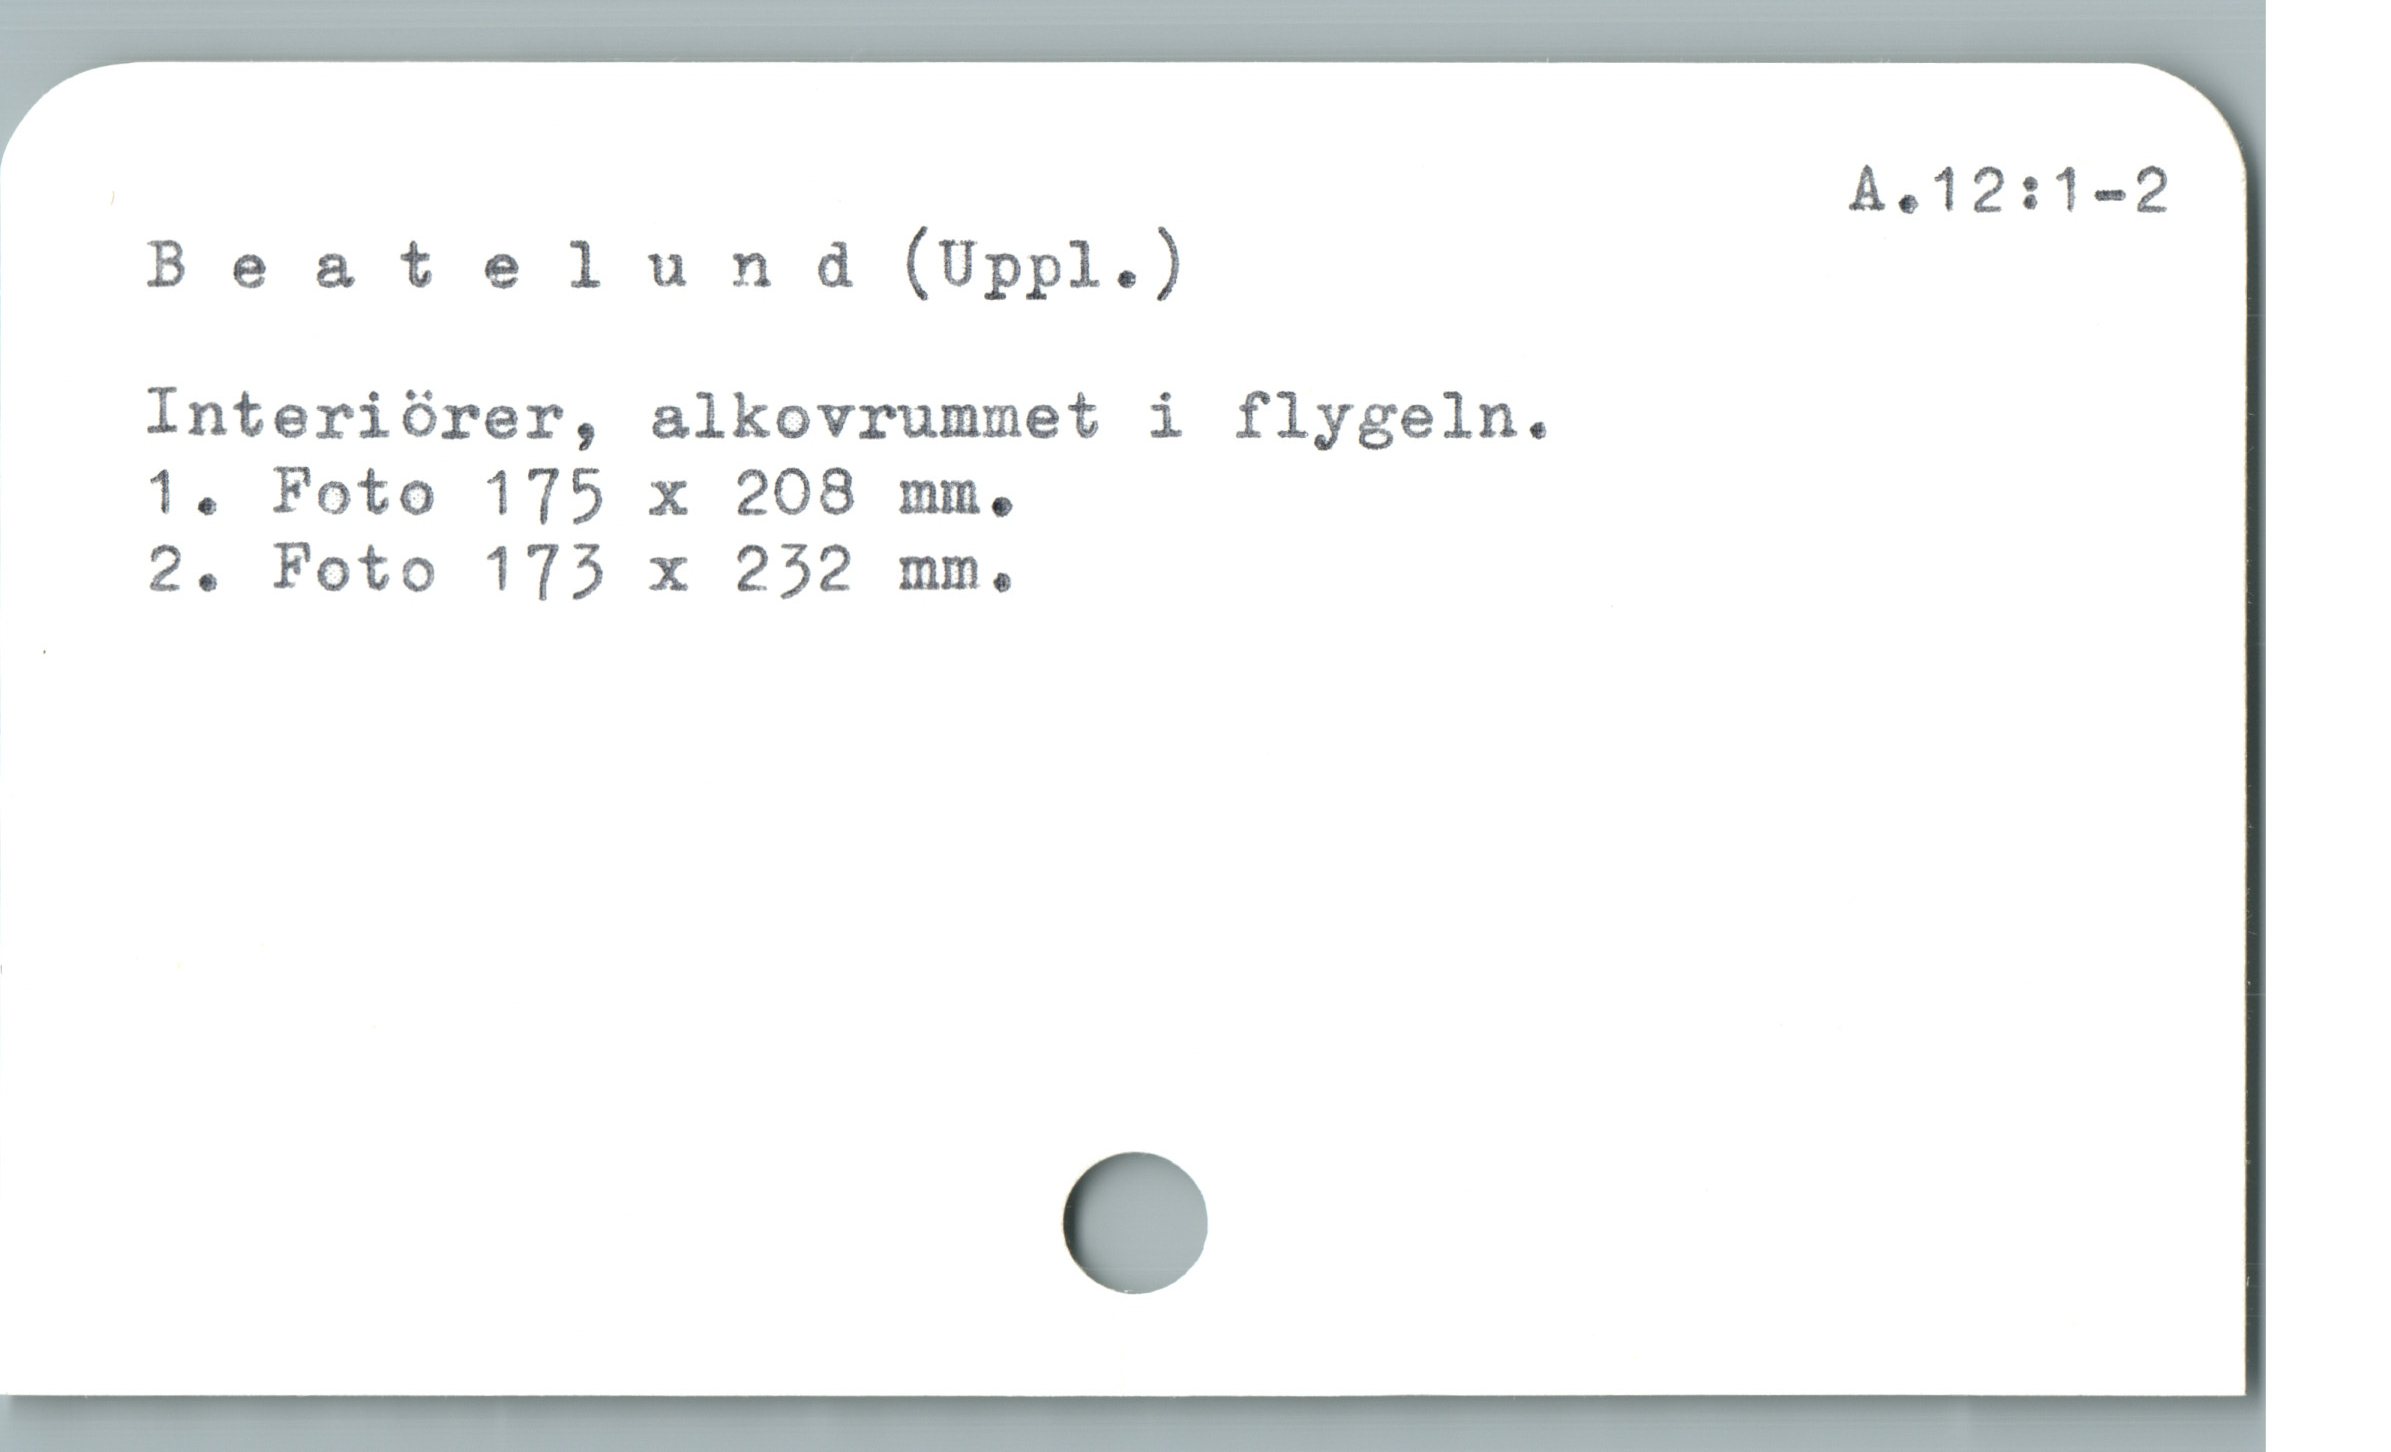Select Foto in the second list line
The height and width of the screenshot is (1452, 2391).
click(x=354, y=571)
